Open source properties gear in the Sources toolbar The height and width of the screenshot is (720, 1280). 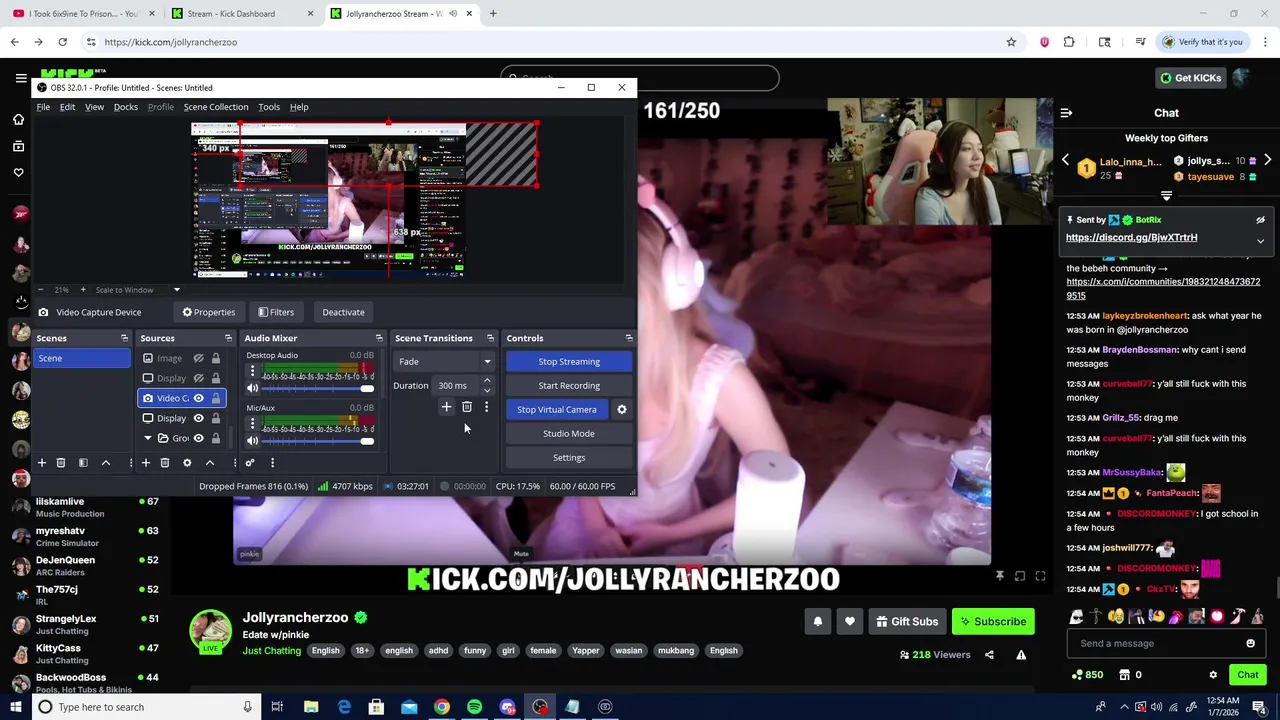(187, 463)
